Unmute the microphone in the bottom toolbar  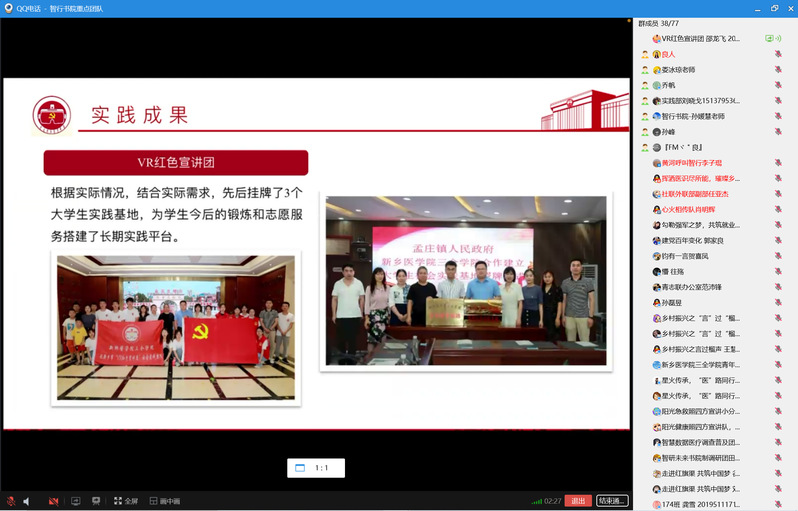click(x=10, y=501)
